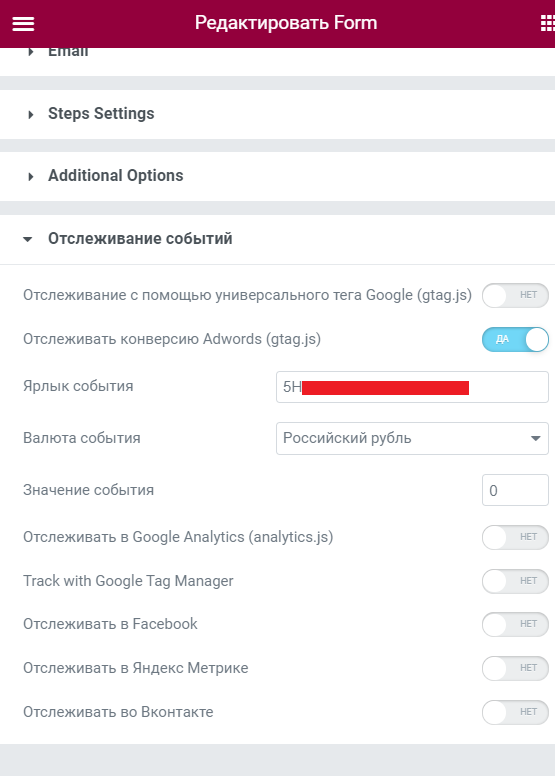Enable Google Analytics (analytics.js) tracking toggle
Viewport: 555px width, 776px height.
coord(515,537)
